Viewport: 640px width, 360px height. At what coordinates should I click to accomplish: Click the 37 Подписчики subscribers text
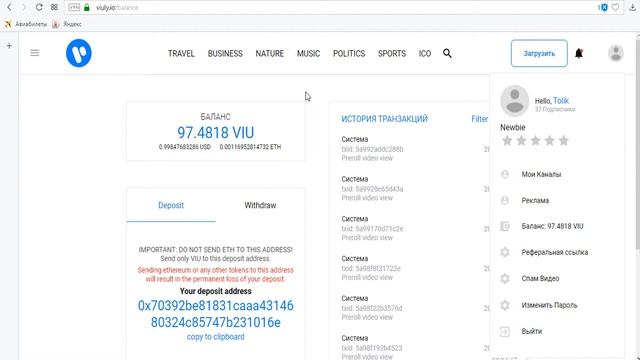pos(555,109)
